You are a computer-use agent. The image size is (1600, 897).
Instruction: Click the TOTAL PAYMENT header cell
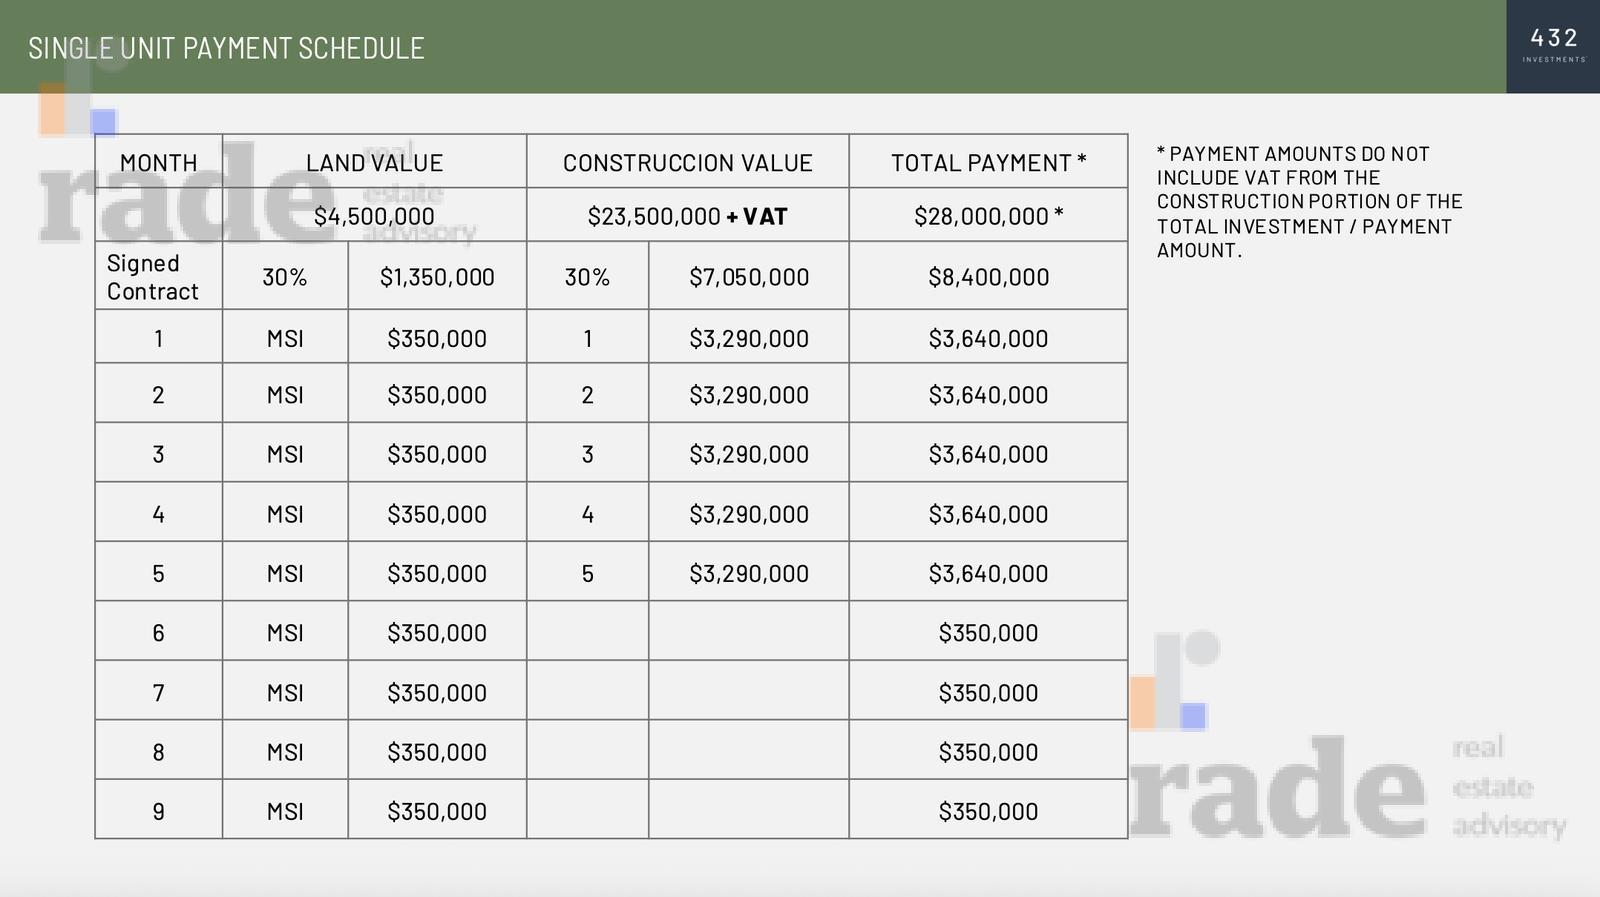pyautogui.click(x=988, y=162)
